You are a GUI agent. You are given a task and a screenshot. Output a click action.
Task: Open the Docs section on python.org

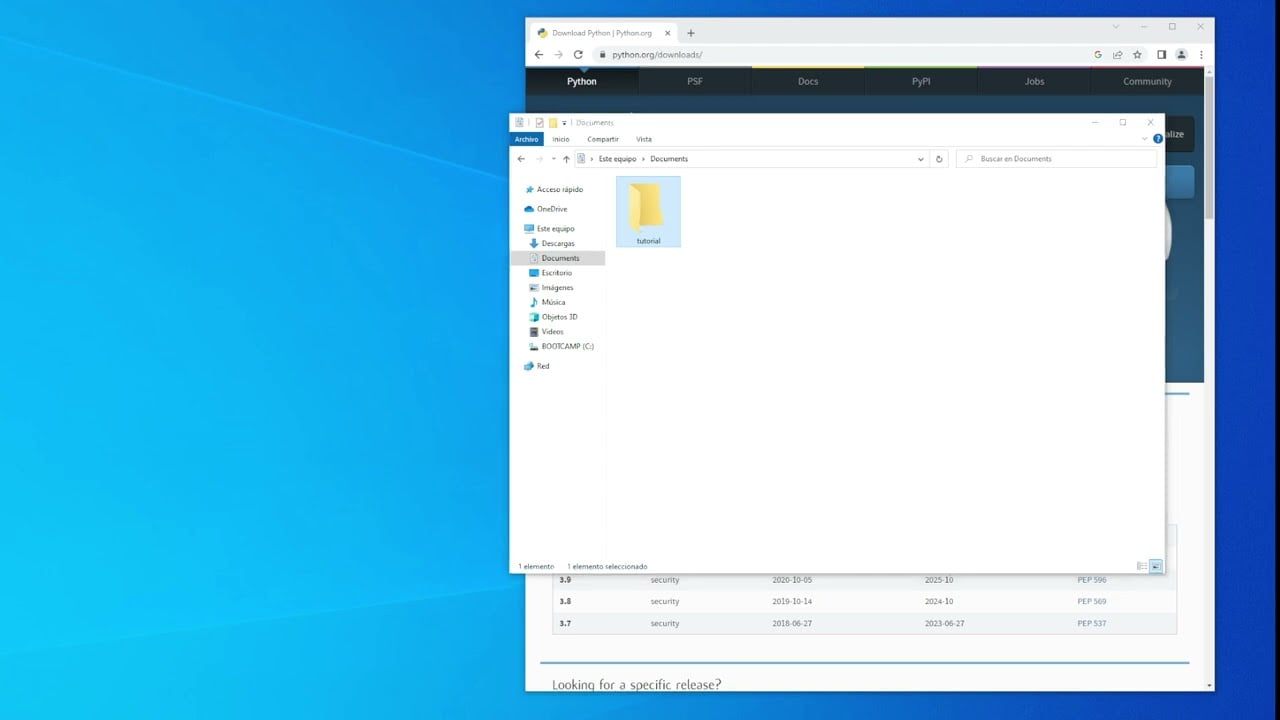click(x=808, y=81)
